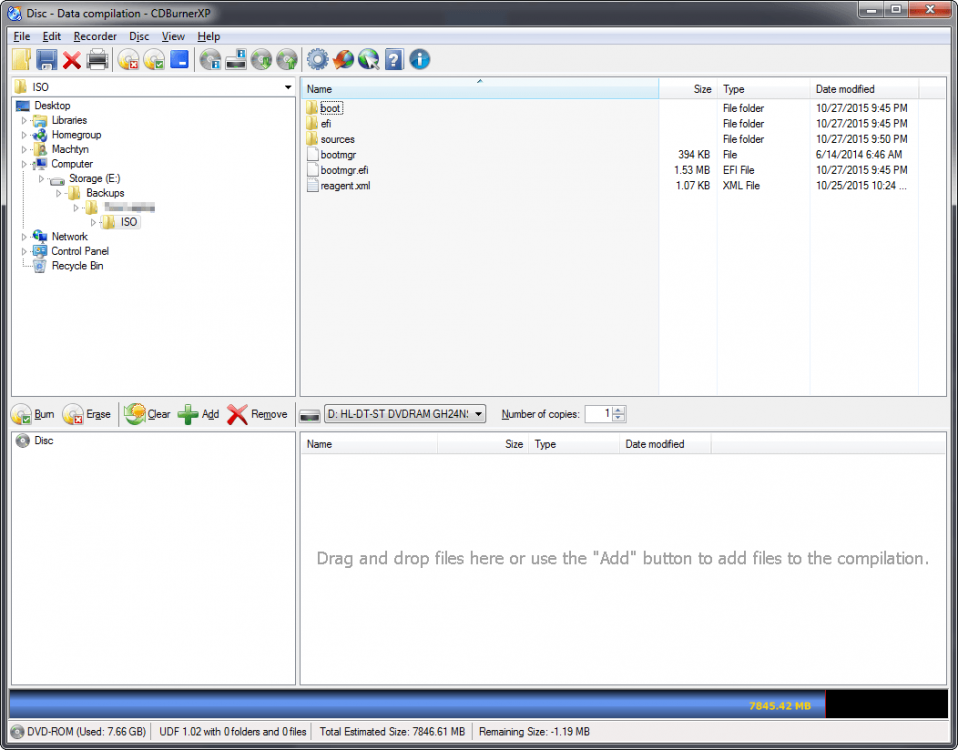This screenshot has width=958, height=750.
Task: Click the green plus Add icon
Action: coord(188,414)
